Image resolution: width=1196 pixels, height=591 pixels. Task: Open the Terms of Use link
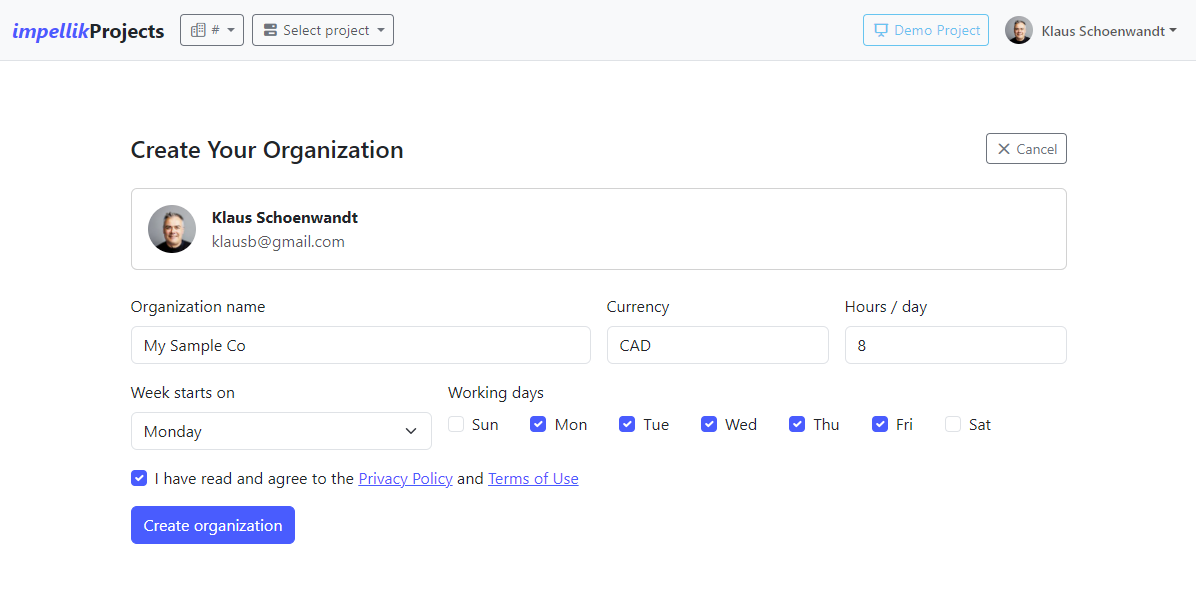(x=533, y=479)
